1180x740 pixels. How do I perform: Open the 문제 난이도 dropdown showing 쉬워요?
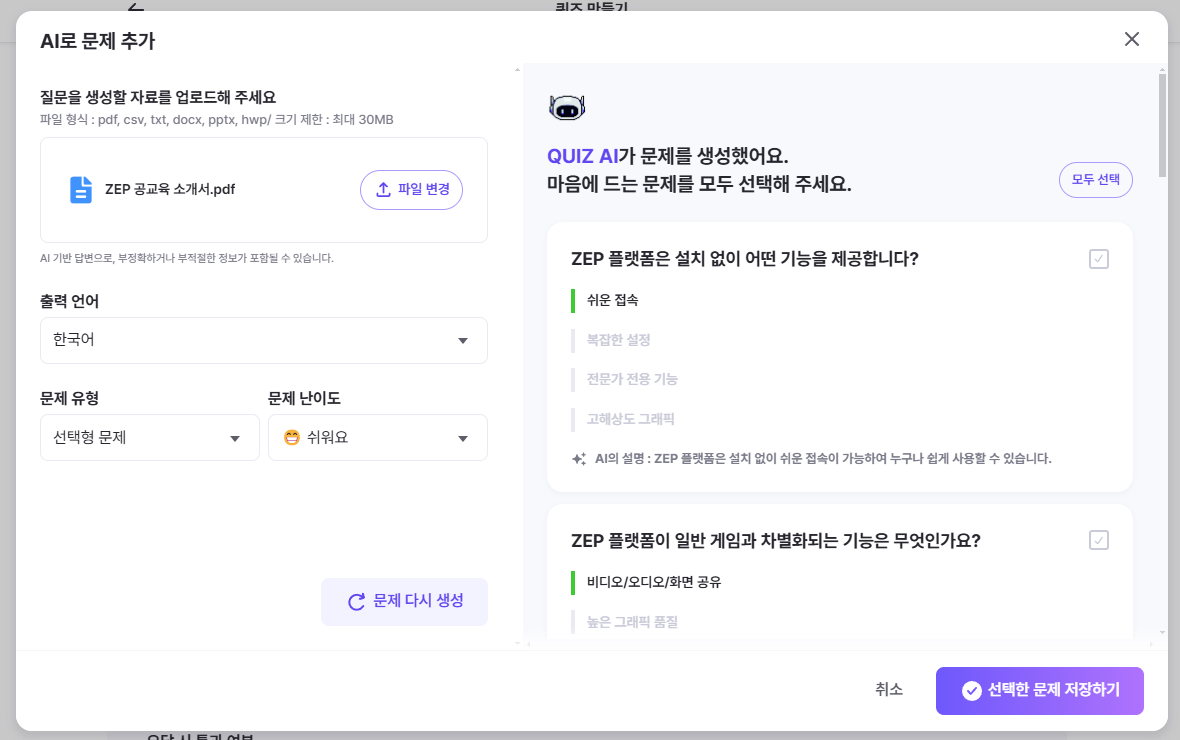378,438
